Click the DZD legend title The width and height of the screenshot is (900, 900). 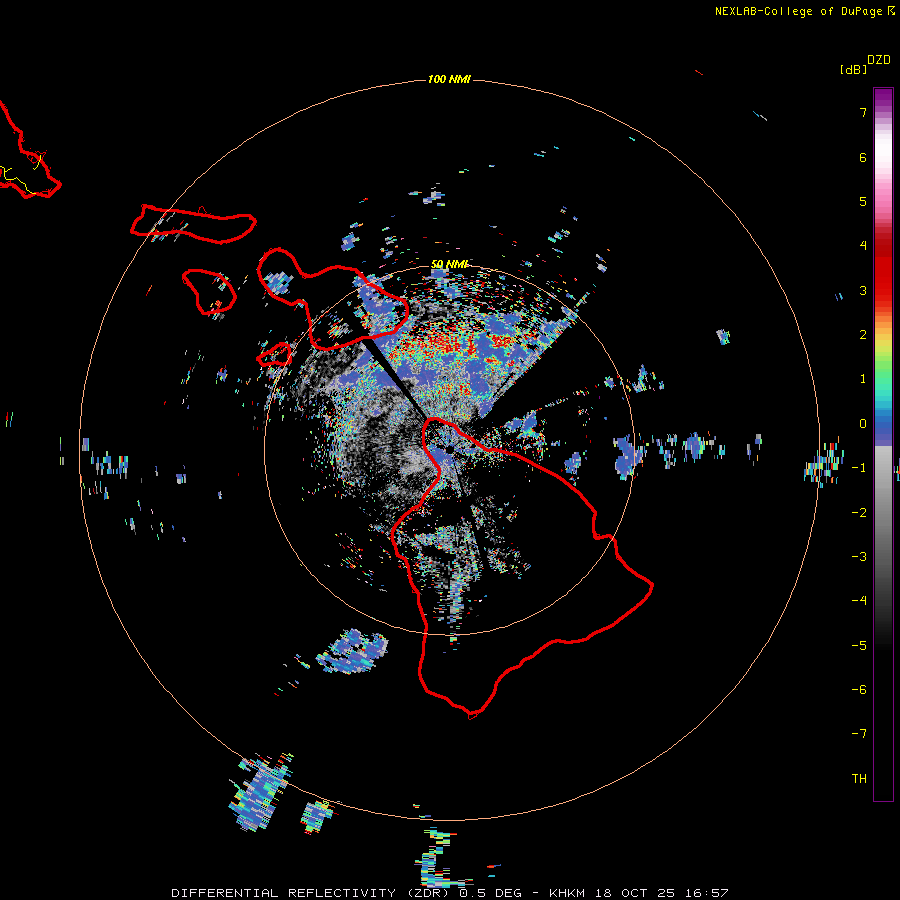pyautogui.click(x=879, y=60)
